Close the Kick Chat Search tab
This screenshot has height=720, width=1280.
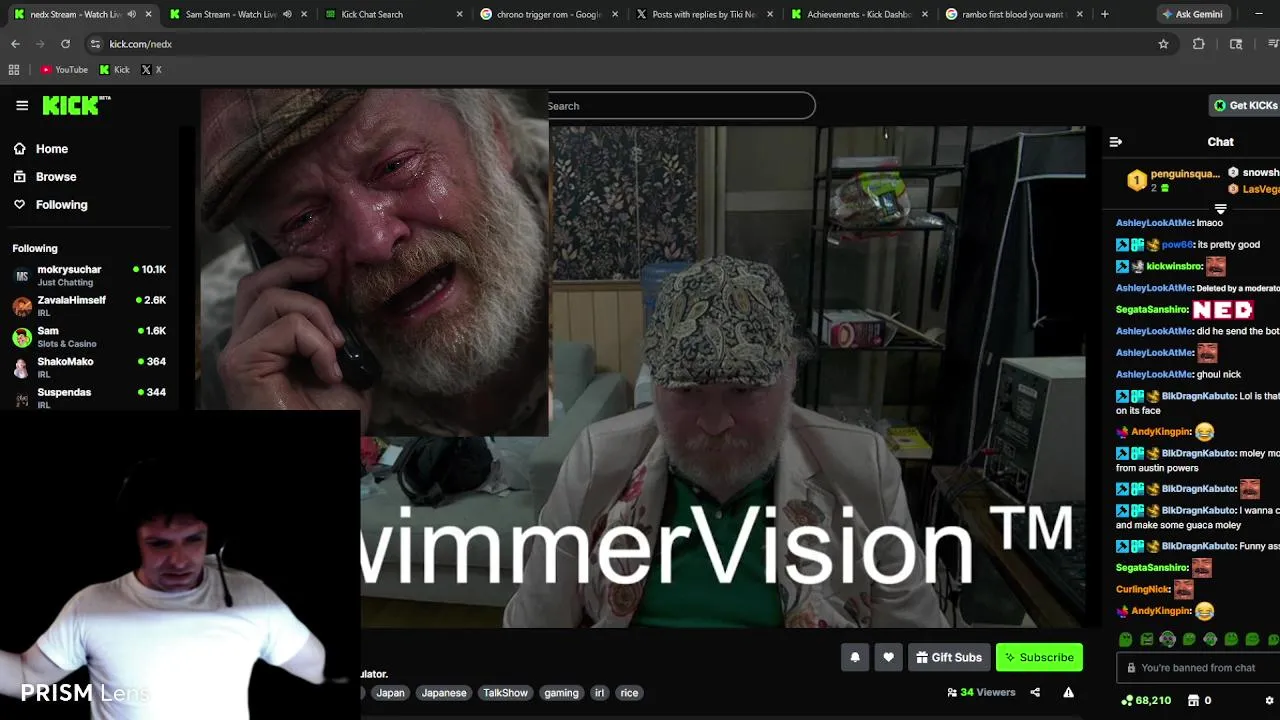tap(460, 14)
